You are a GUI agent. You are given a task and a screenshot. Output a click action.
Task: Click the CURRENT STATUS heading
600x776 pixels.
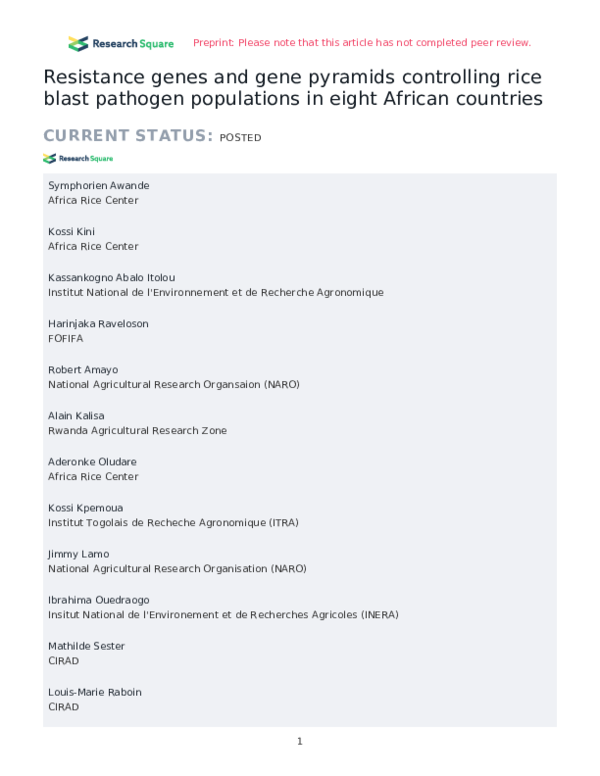click(128, 136)
